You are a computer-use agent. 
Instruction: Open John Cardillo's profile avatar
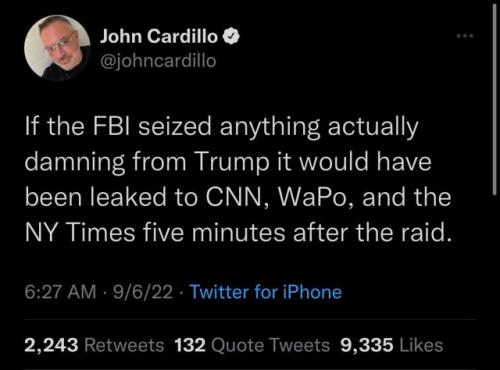[57, 48]
